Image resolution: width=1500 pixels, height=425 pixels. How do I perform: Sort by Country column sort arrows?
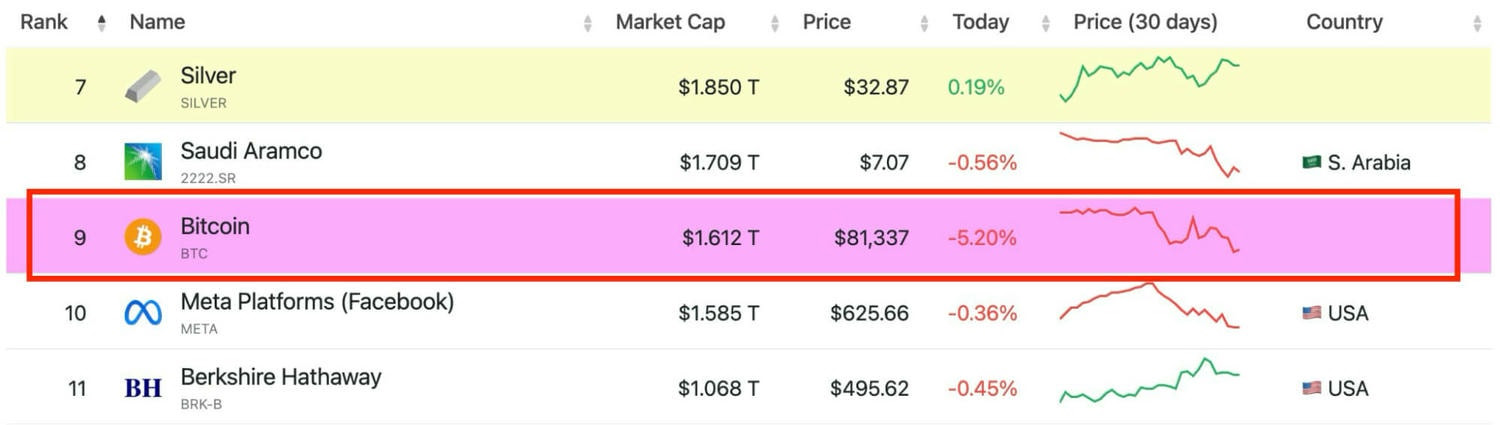[x=1477, y=23]
